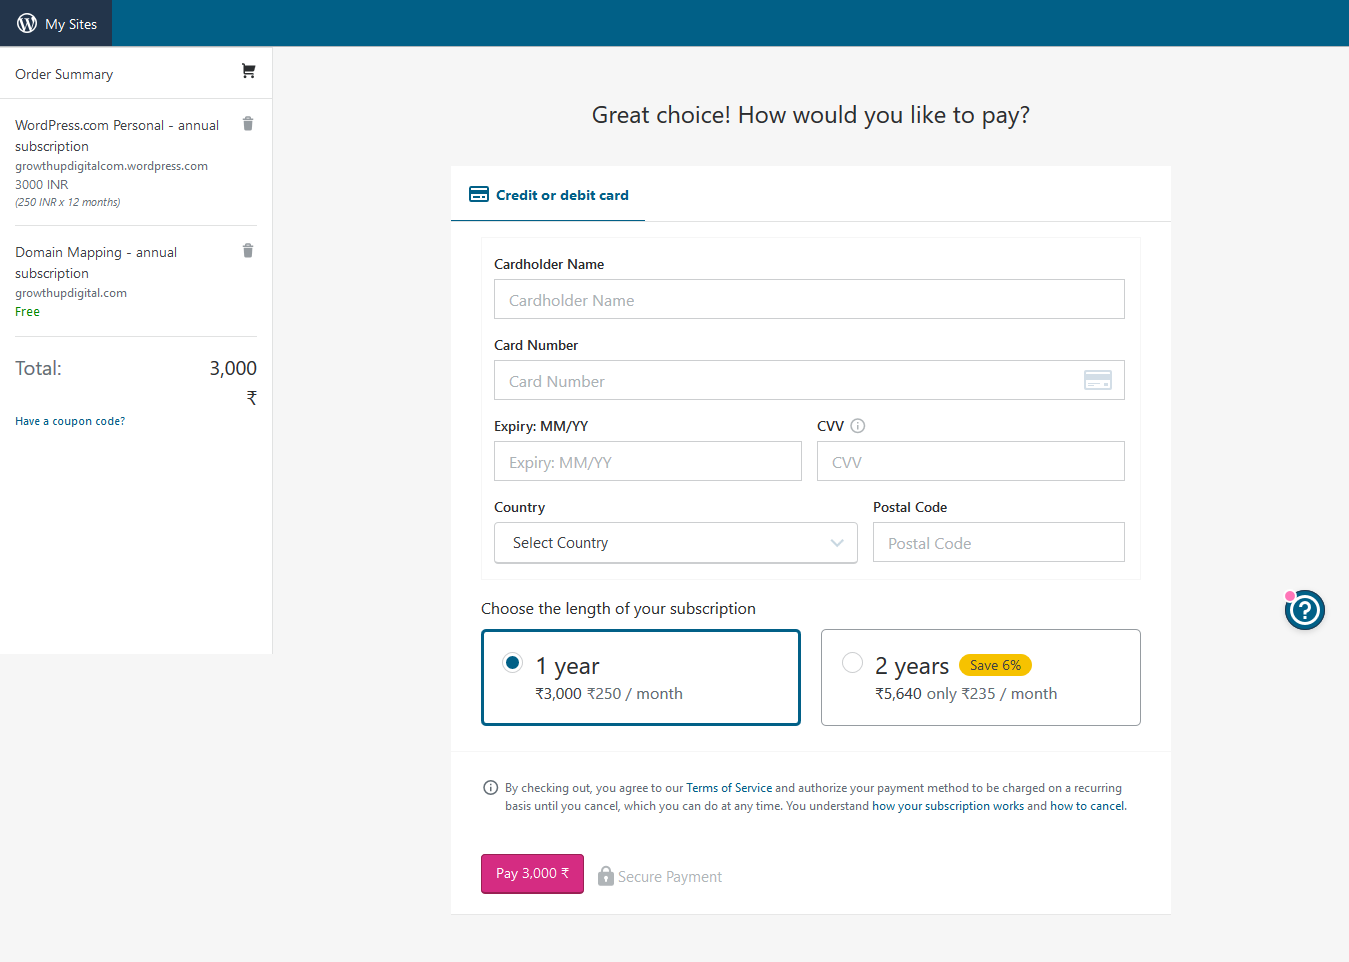Focus the Postal Code field
This screenshot has width=1349, height=962.
click(x=999, y=542)
